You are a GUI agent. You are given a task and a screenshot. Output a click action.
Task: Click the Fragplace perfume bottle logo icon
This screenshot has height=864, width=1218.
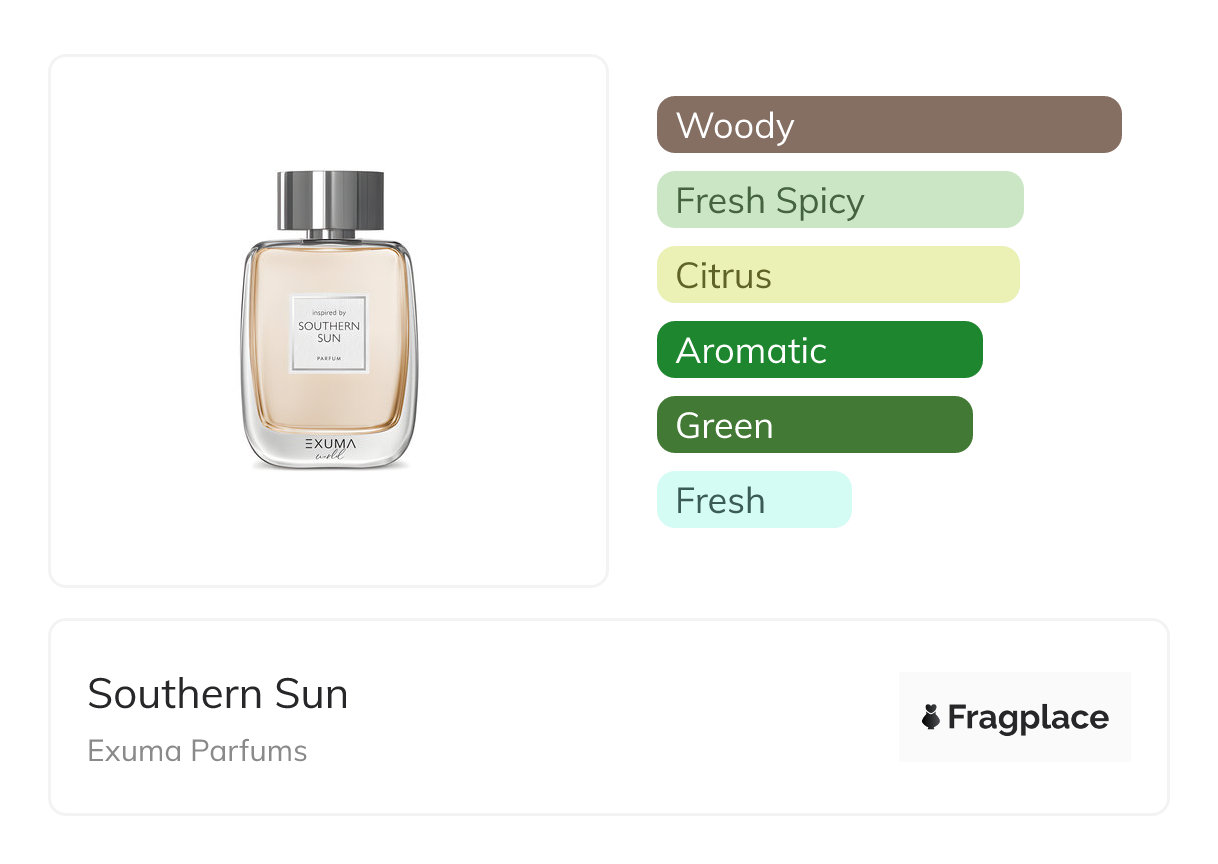point(932,717)
